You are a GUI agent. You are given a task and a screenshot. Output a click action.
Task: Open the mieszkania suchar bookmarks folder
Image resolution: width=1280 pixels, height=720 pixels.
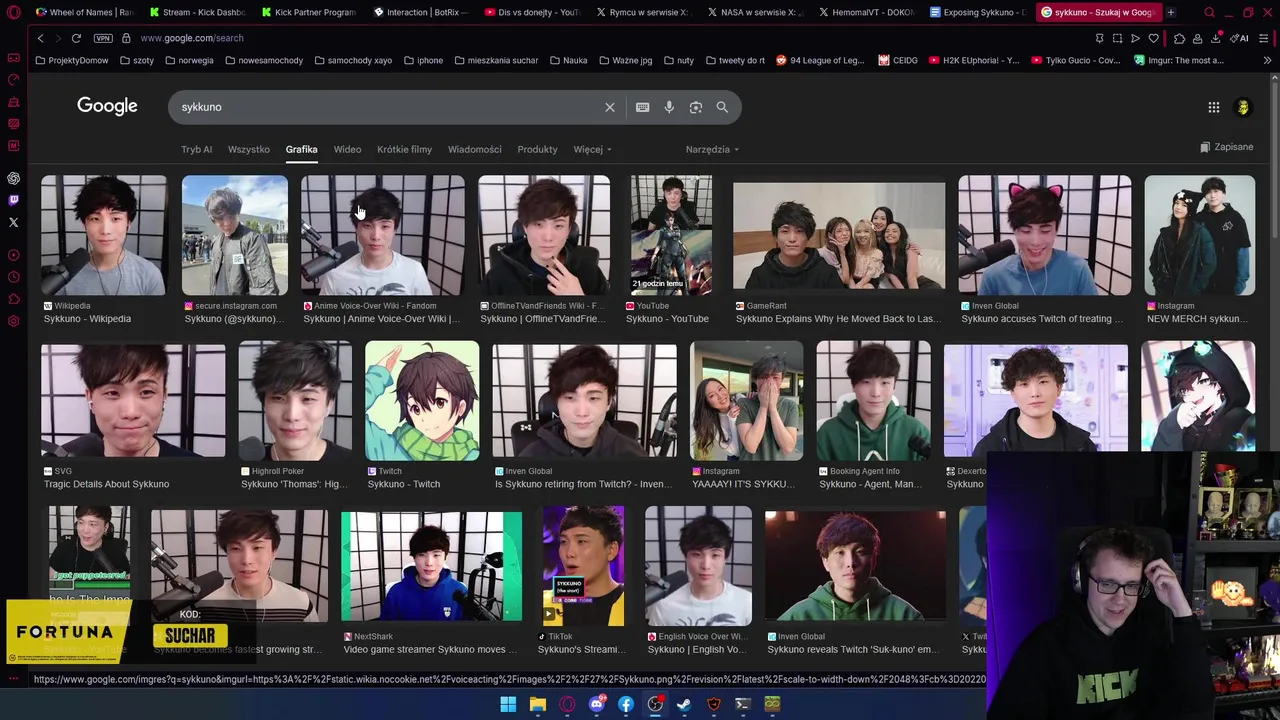496,60
